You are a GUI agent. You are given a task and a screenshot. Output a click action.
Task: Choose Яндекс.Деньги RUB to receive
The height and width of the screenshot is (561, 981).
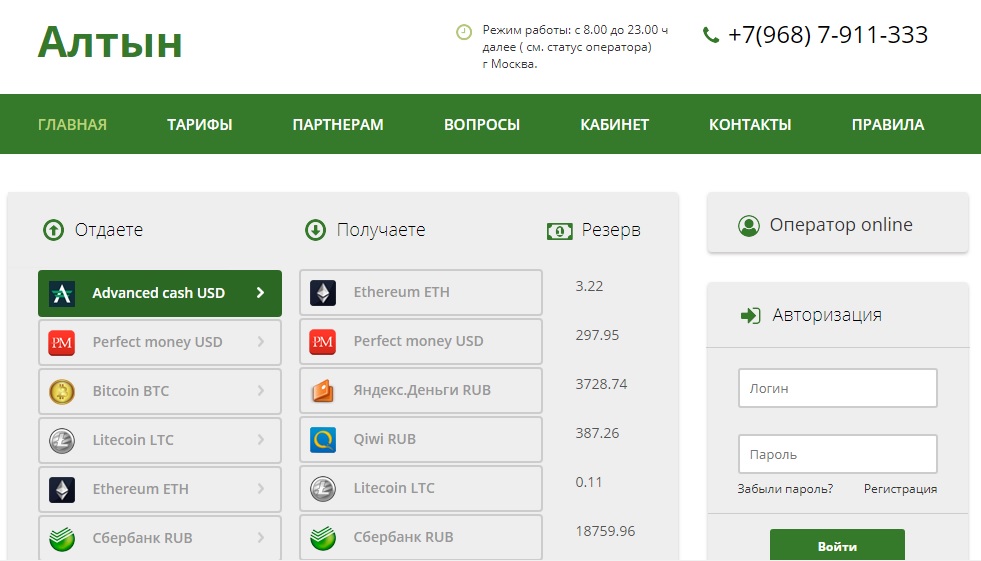point(420,390)
